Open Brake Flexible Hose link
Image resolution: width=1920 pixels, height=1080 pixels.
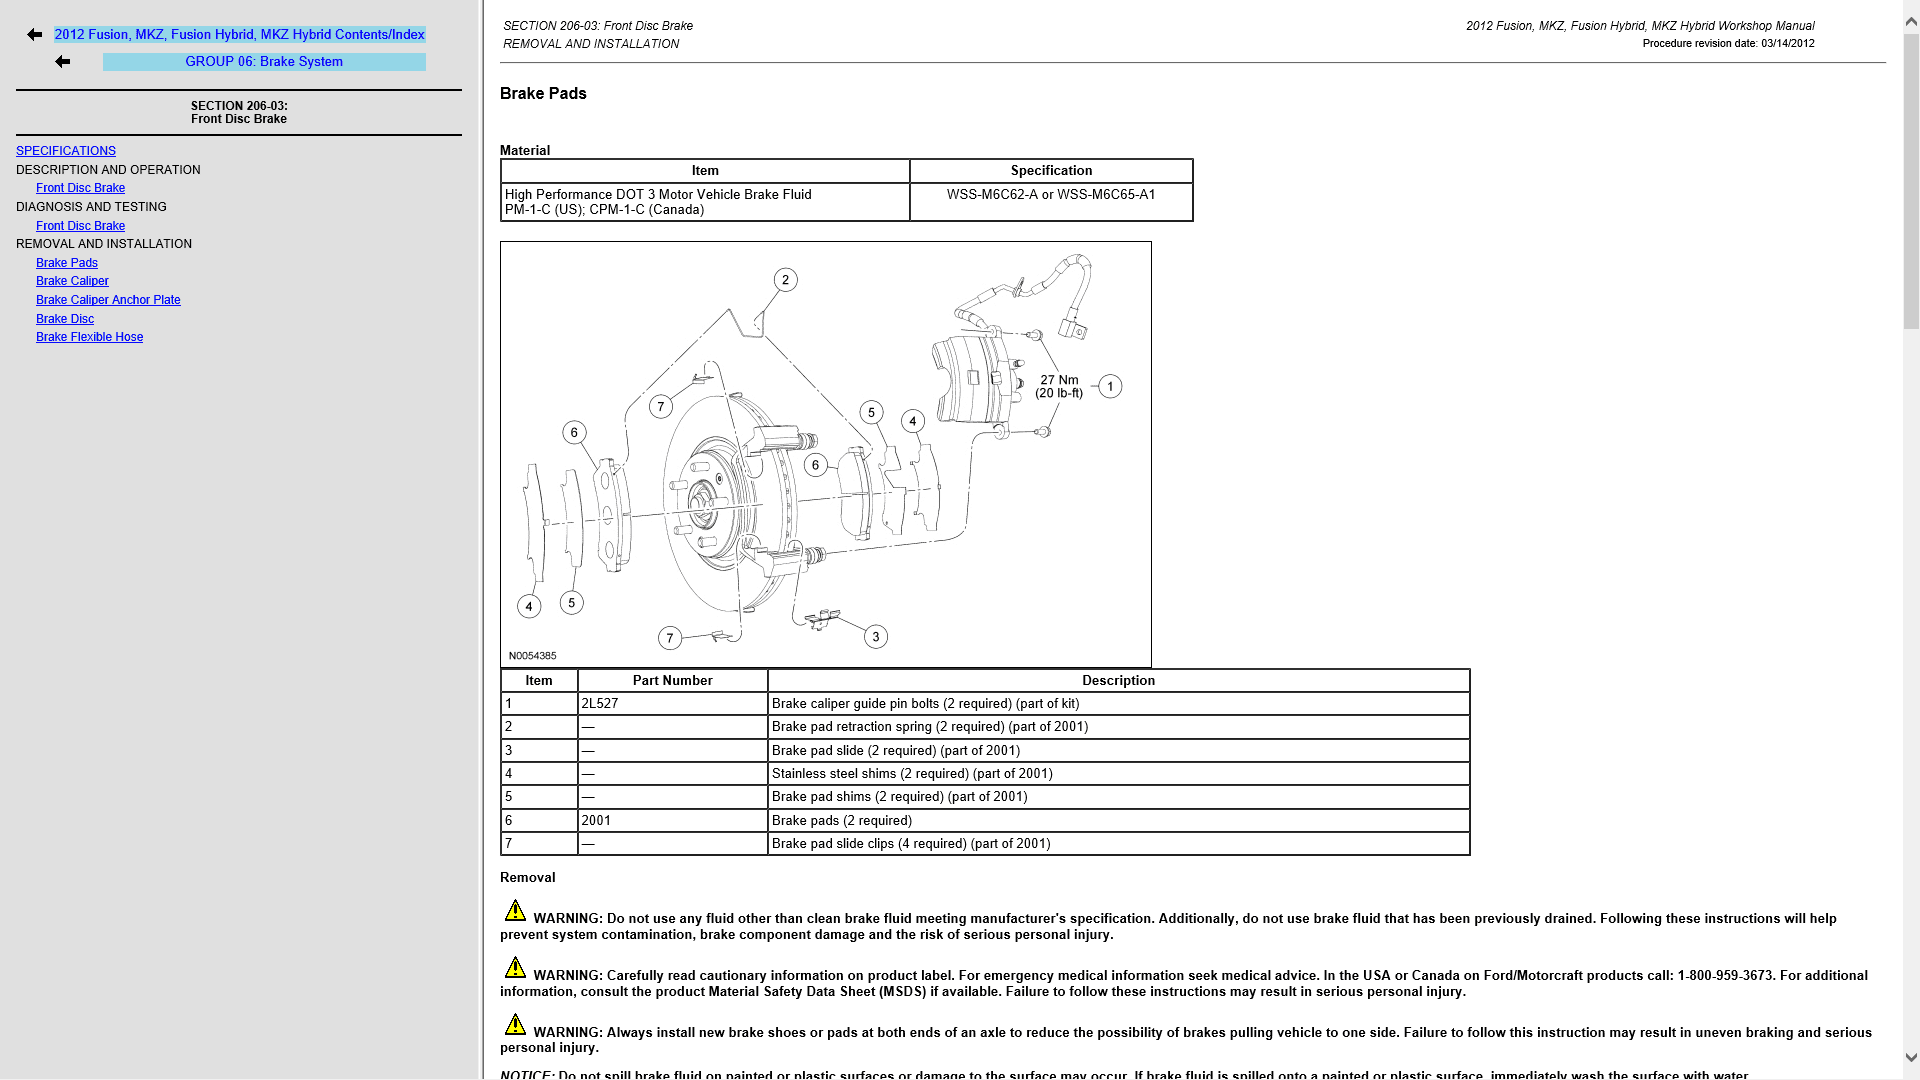point(89,337)
